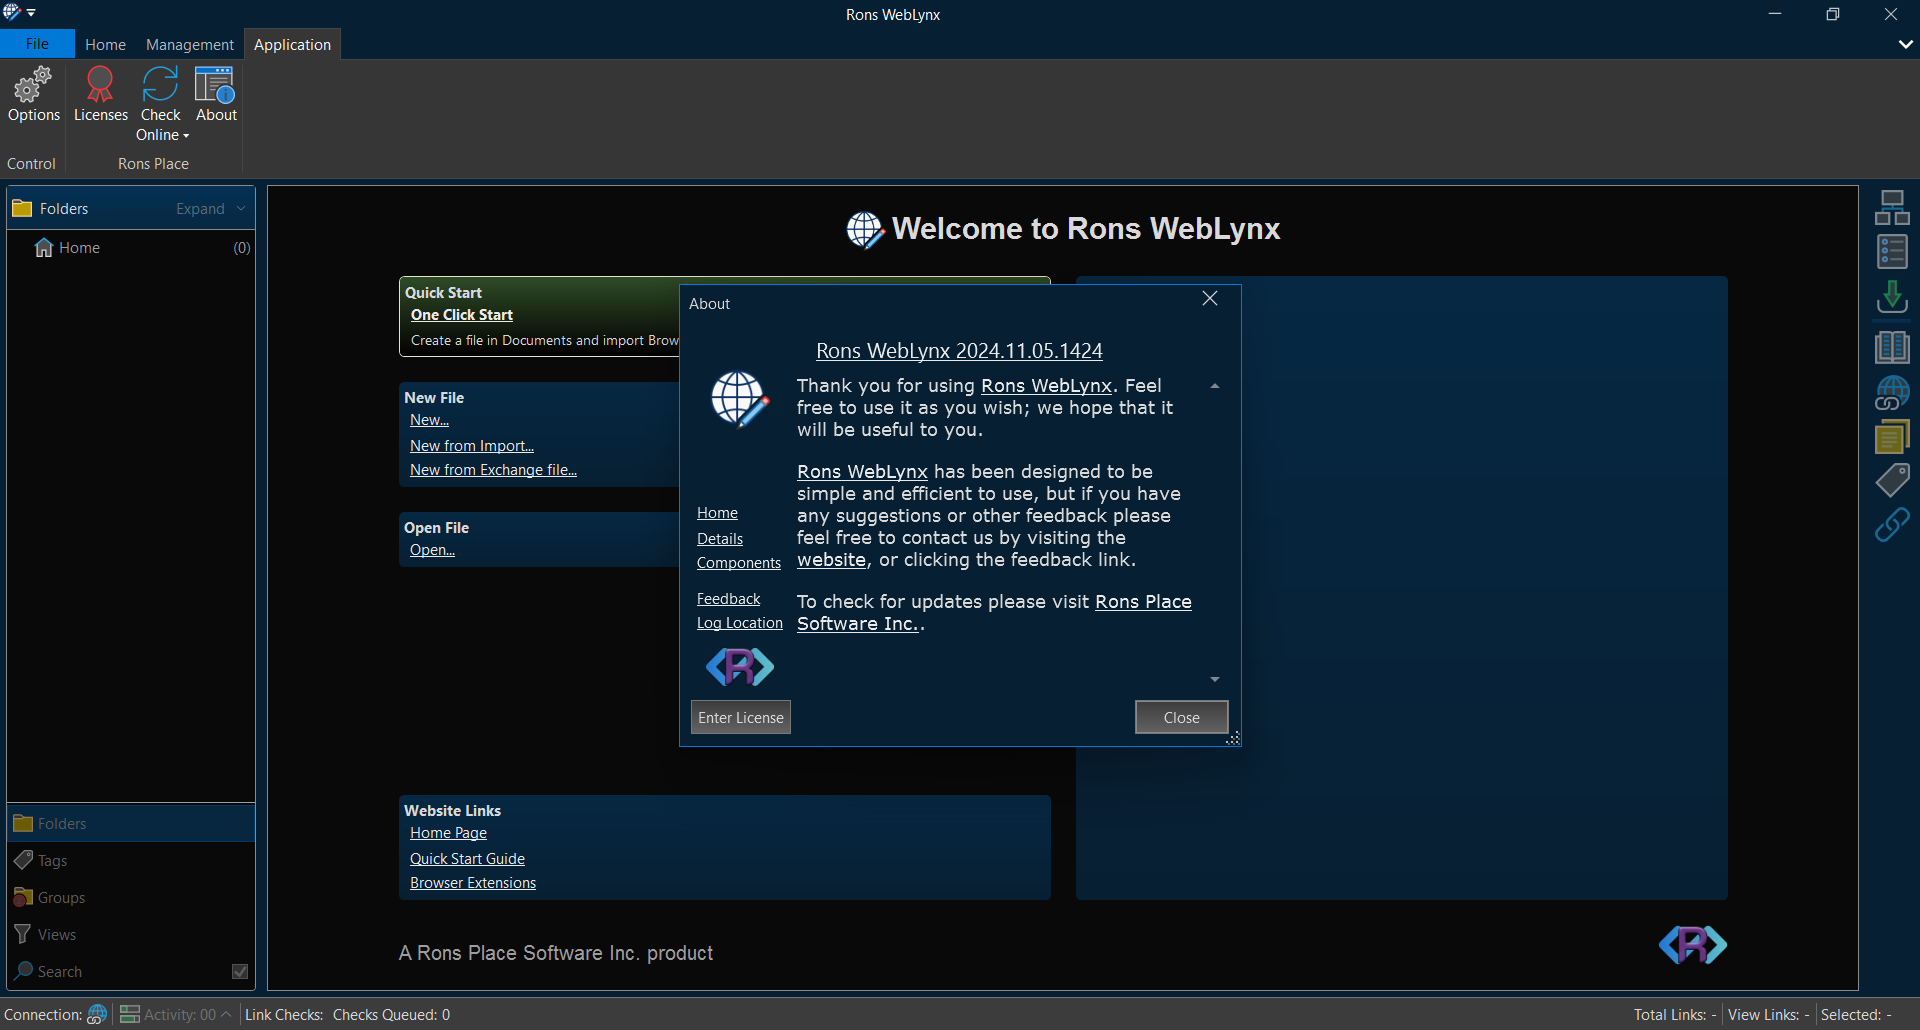Click the Connection globe icon in status bar
This screenshot has width=1920, height=1030.
click(x=97, y=1014)
